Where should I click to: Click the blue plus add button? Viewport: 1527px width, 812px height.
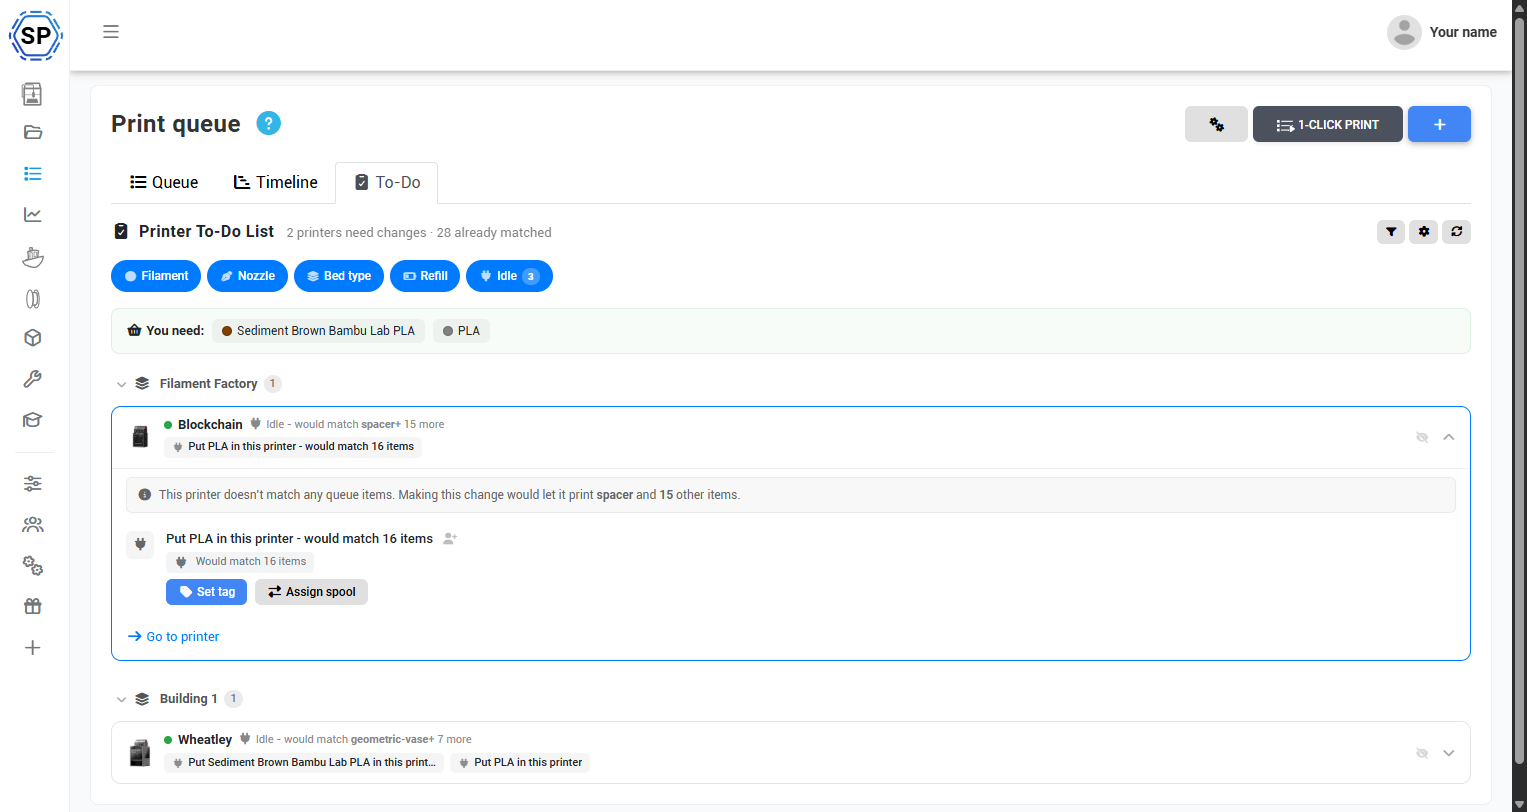click(x=1439, y=124)
